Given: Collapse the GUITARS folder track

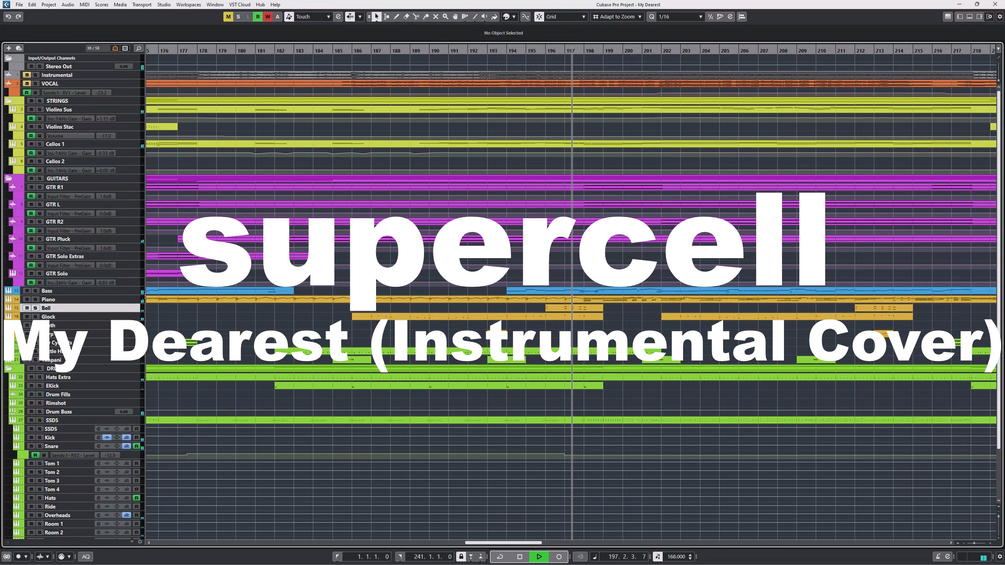Looking at the screenshot, I should coord(9,178).
